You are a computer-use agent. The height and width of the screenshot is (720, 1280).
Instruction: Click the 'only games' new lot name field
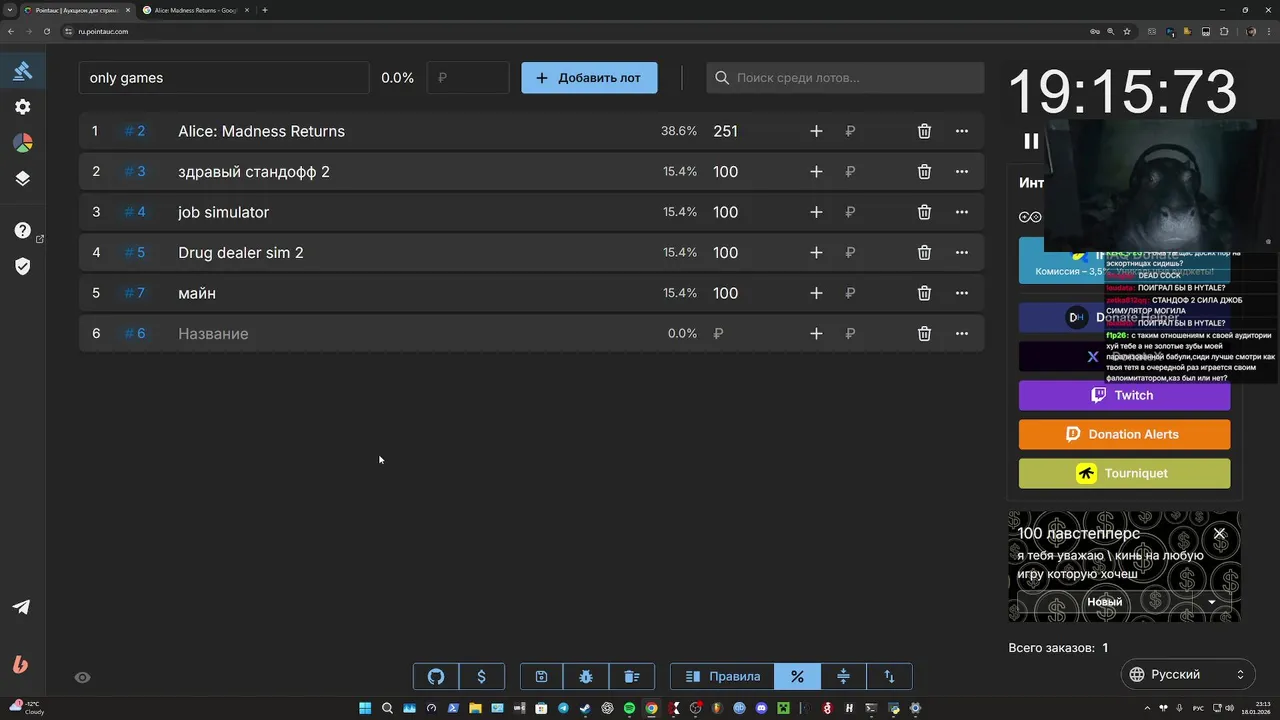[x=224, y=78]
